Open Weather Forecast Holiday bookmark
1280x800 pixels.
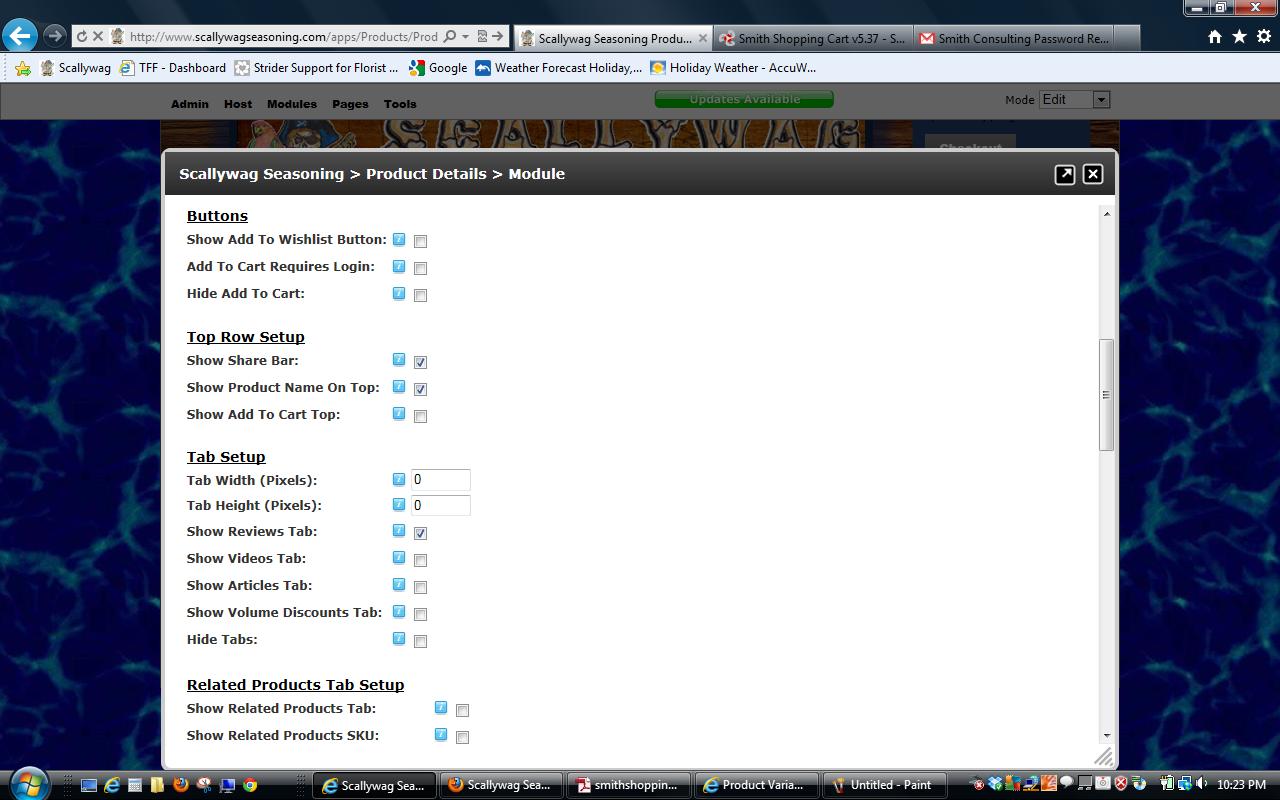[x=558, y=68]
